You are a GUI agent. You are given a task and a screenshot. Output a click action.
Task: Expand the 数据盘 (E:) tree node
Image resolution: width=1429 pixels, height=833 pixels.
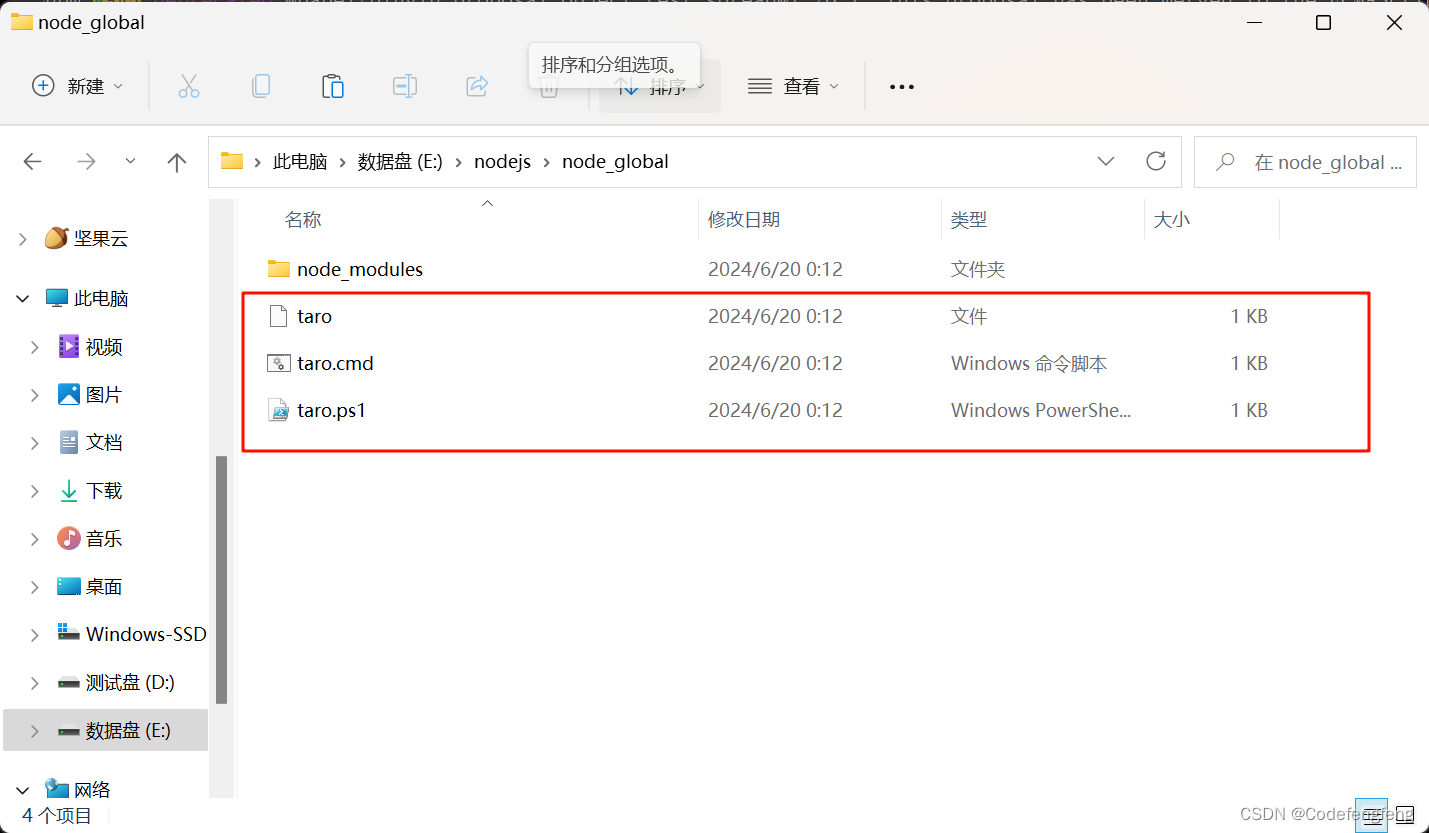tap(35, 731)
